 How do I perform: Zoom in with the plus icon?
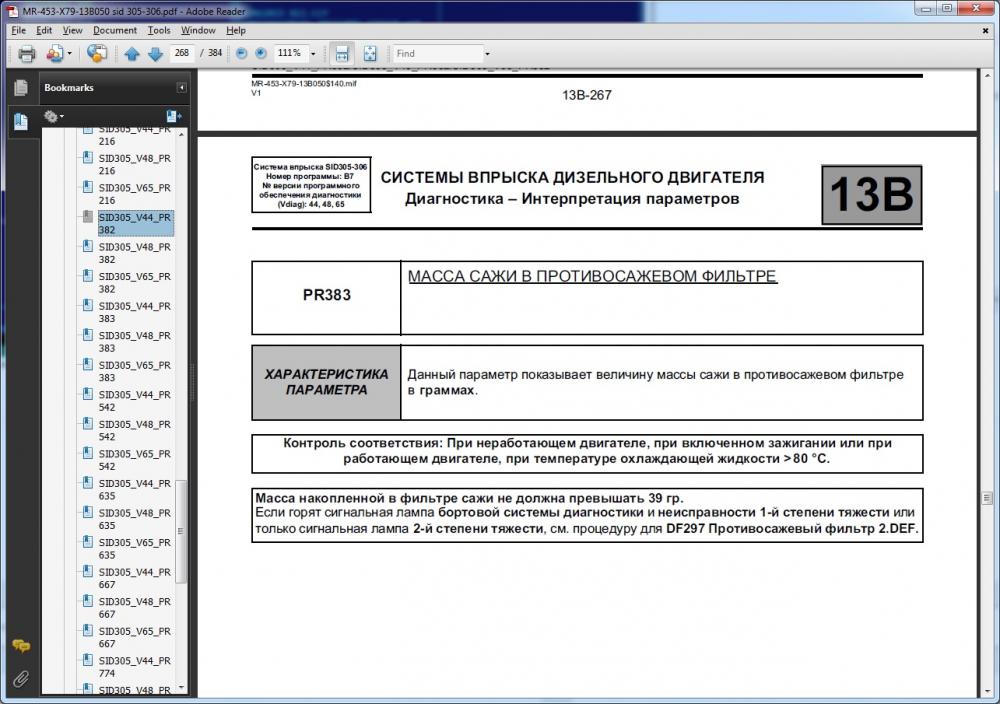click(261, 54)
